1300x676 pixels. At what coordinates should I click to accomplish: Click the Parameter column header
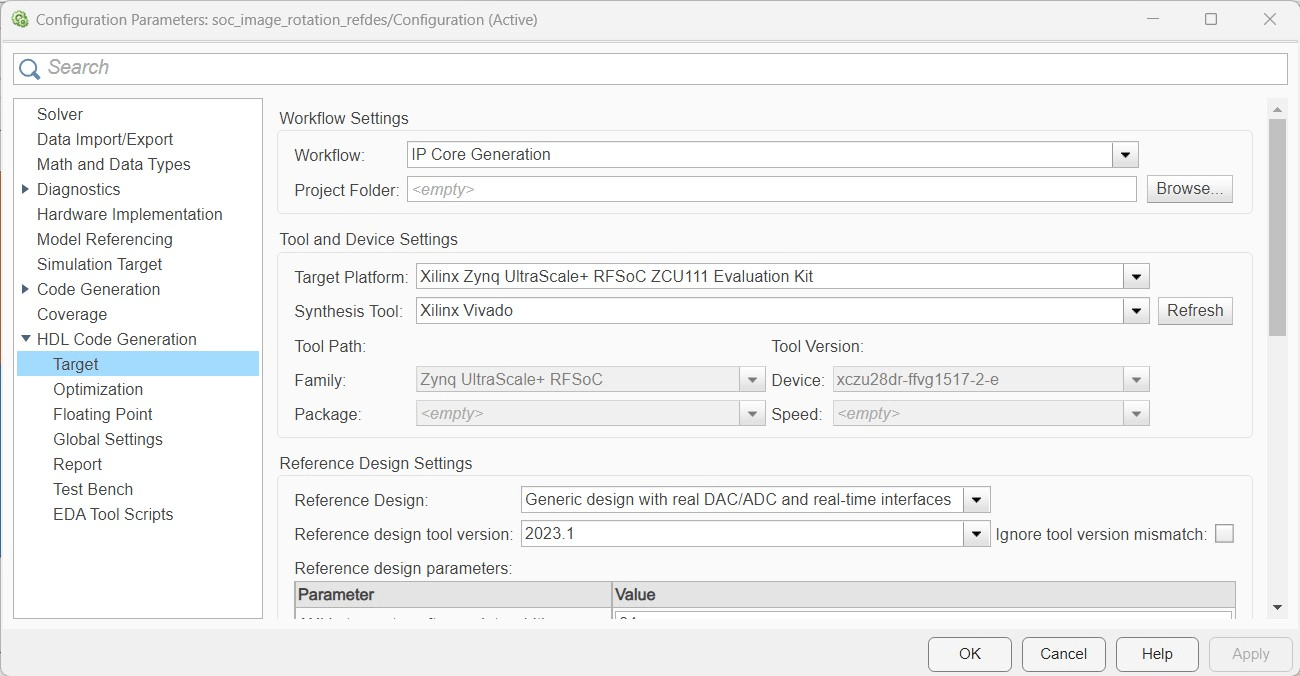point(453,594)
